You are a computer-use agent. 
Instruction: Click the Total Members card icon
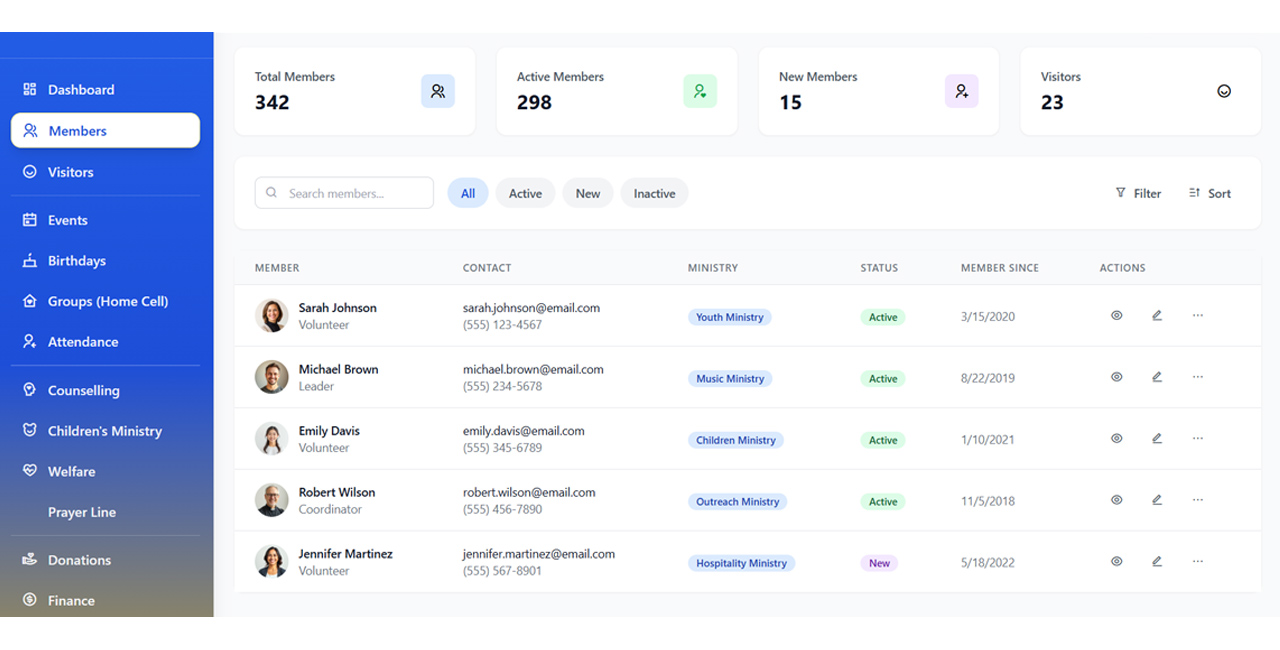438,91
